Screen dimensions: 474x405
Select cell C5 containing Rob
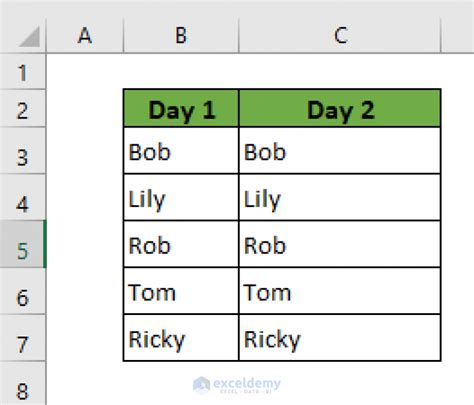(340, 244)
